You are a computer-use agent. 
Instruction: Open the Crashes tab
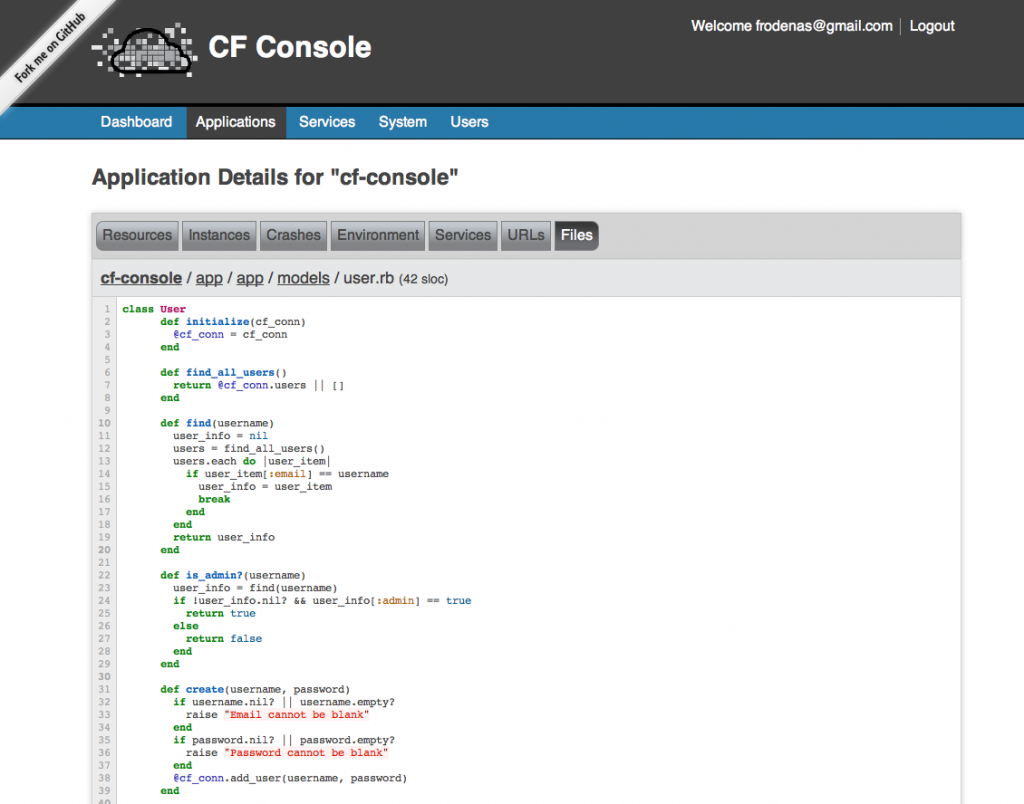(x=294, y=235)
